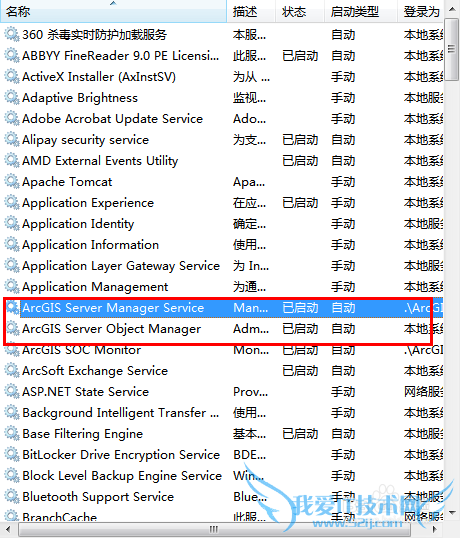Select the 360 杀毒实时防护加载服务 row
Image resolution: width=460 pixels, height=538 pixels.
click(x=94, y=35)
